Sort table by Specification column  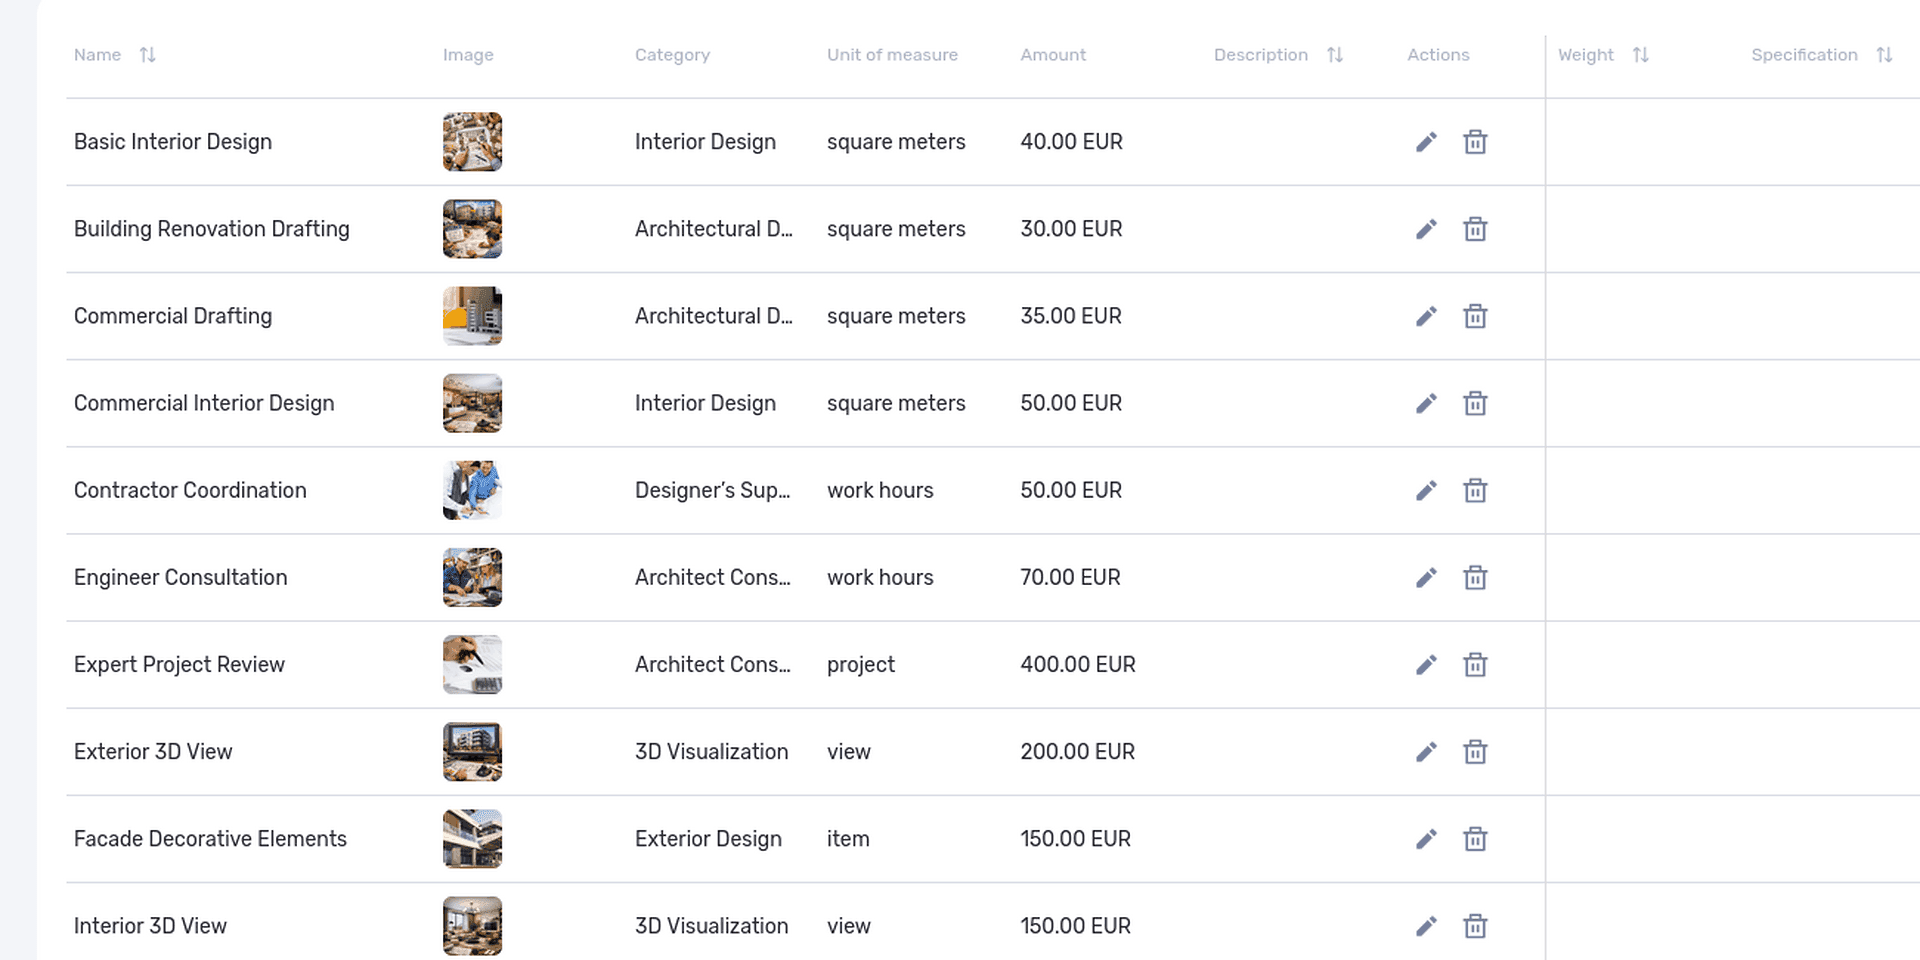click(1884, 55)
